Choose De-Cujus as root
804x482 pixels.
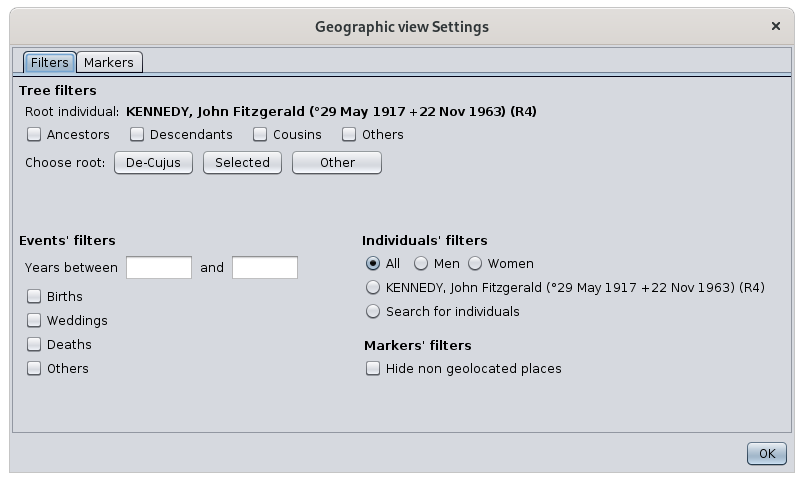pyautogui.click(x=153, y=163)
